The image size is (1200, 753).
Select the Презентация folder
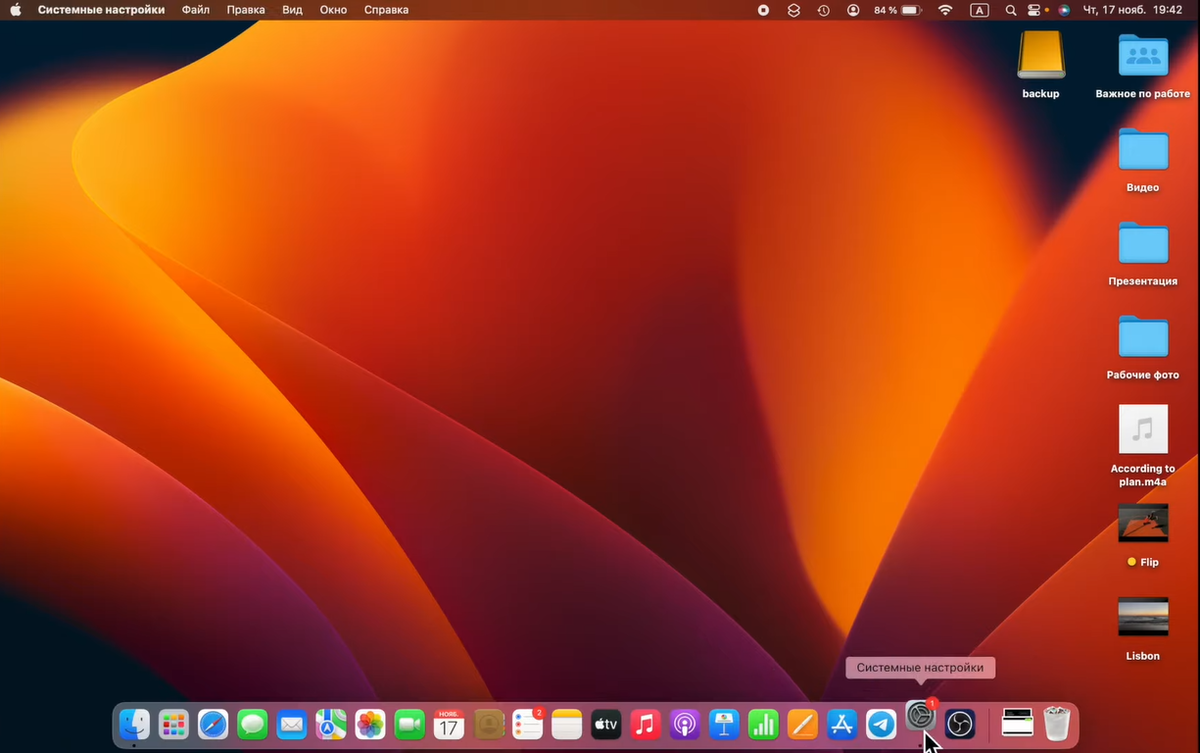click(1143, 243)
